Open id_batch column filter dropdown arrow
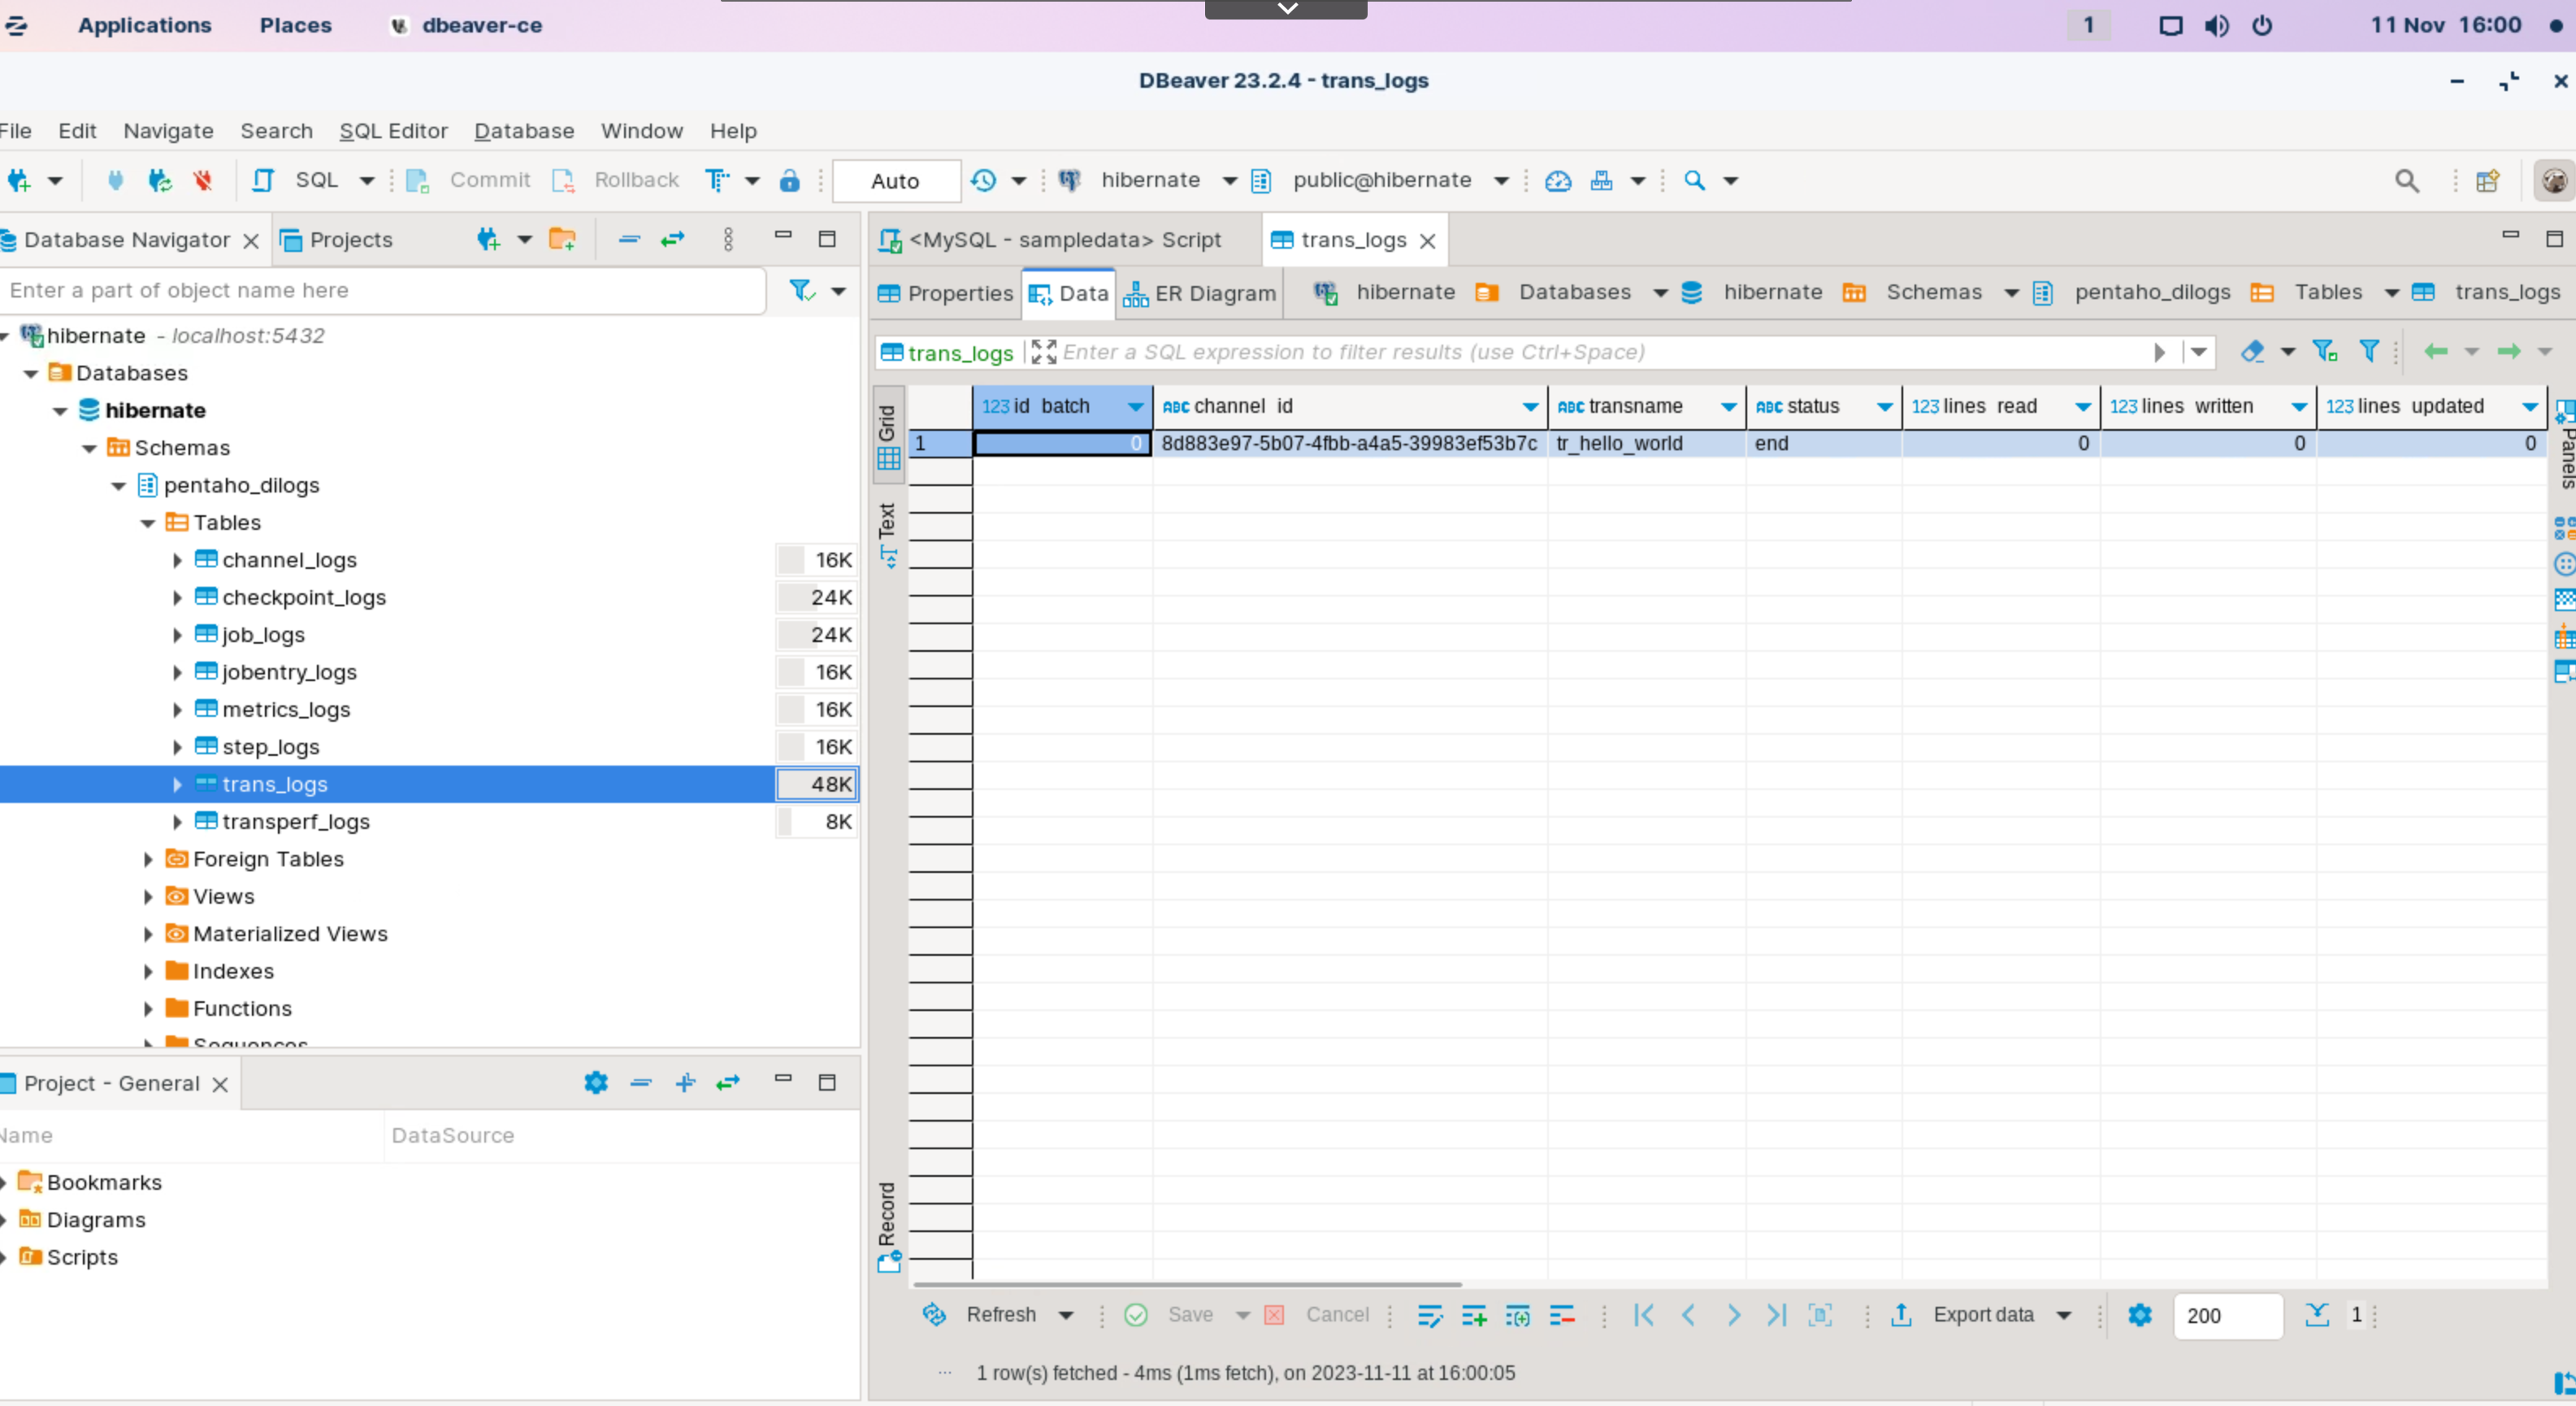 (x=1135, y=407)
